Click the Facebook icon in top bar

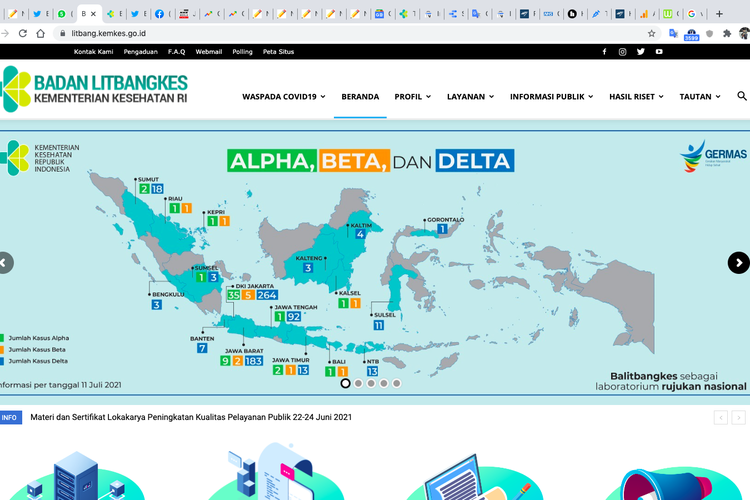[x=604, y=51]
